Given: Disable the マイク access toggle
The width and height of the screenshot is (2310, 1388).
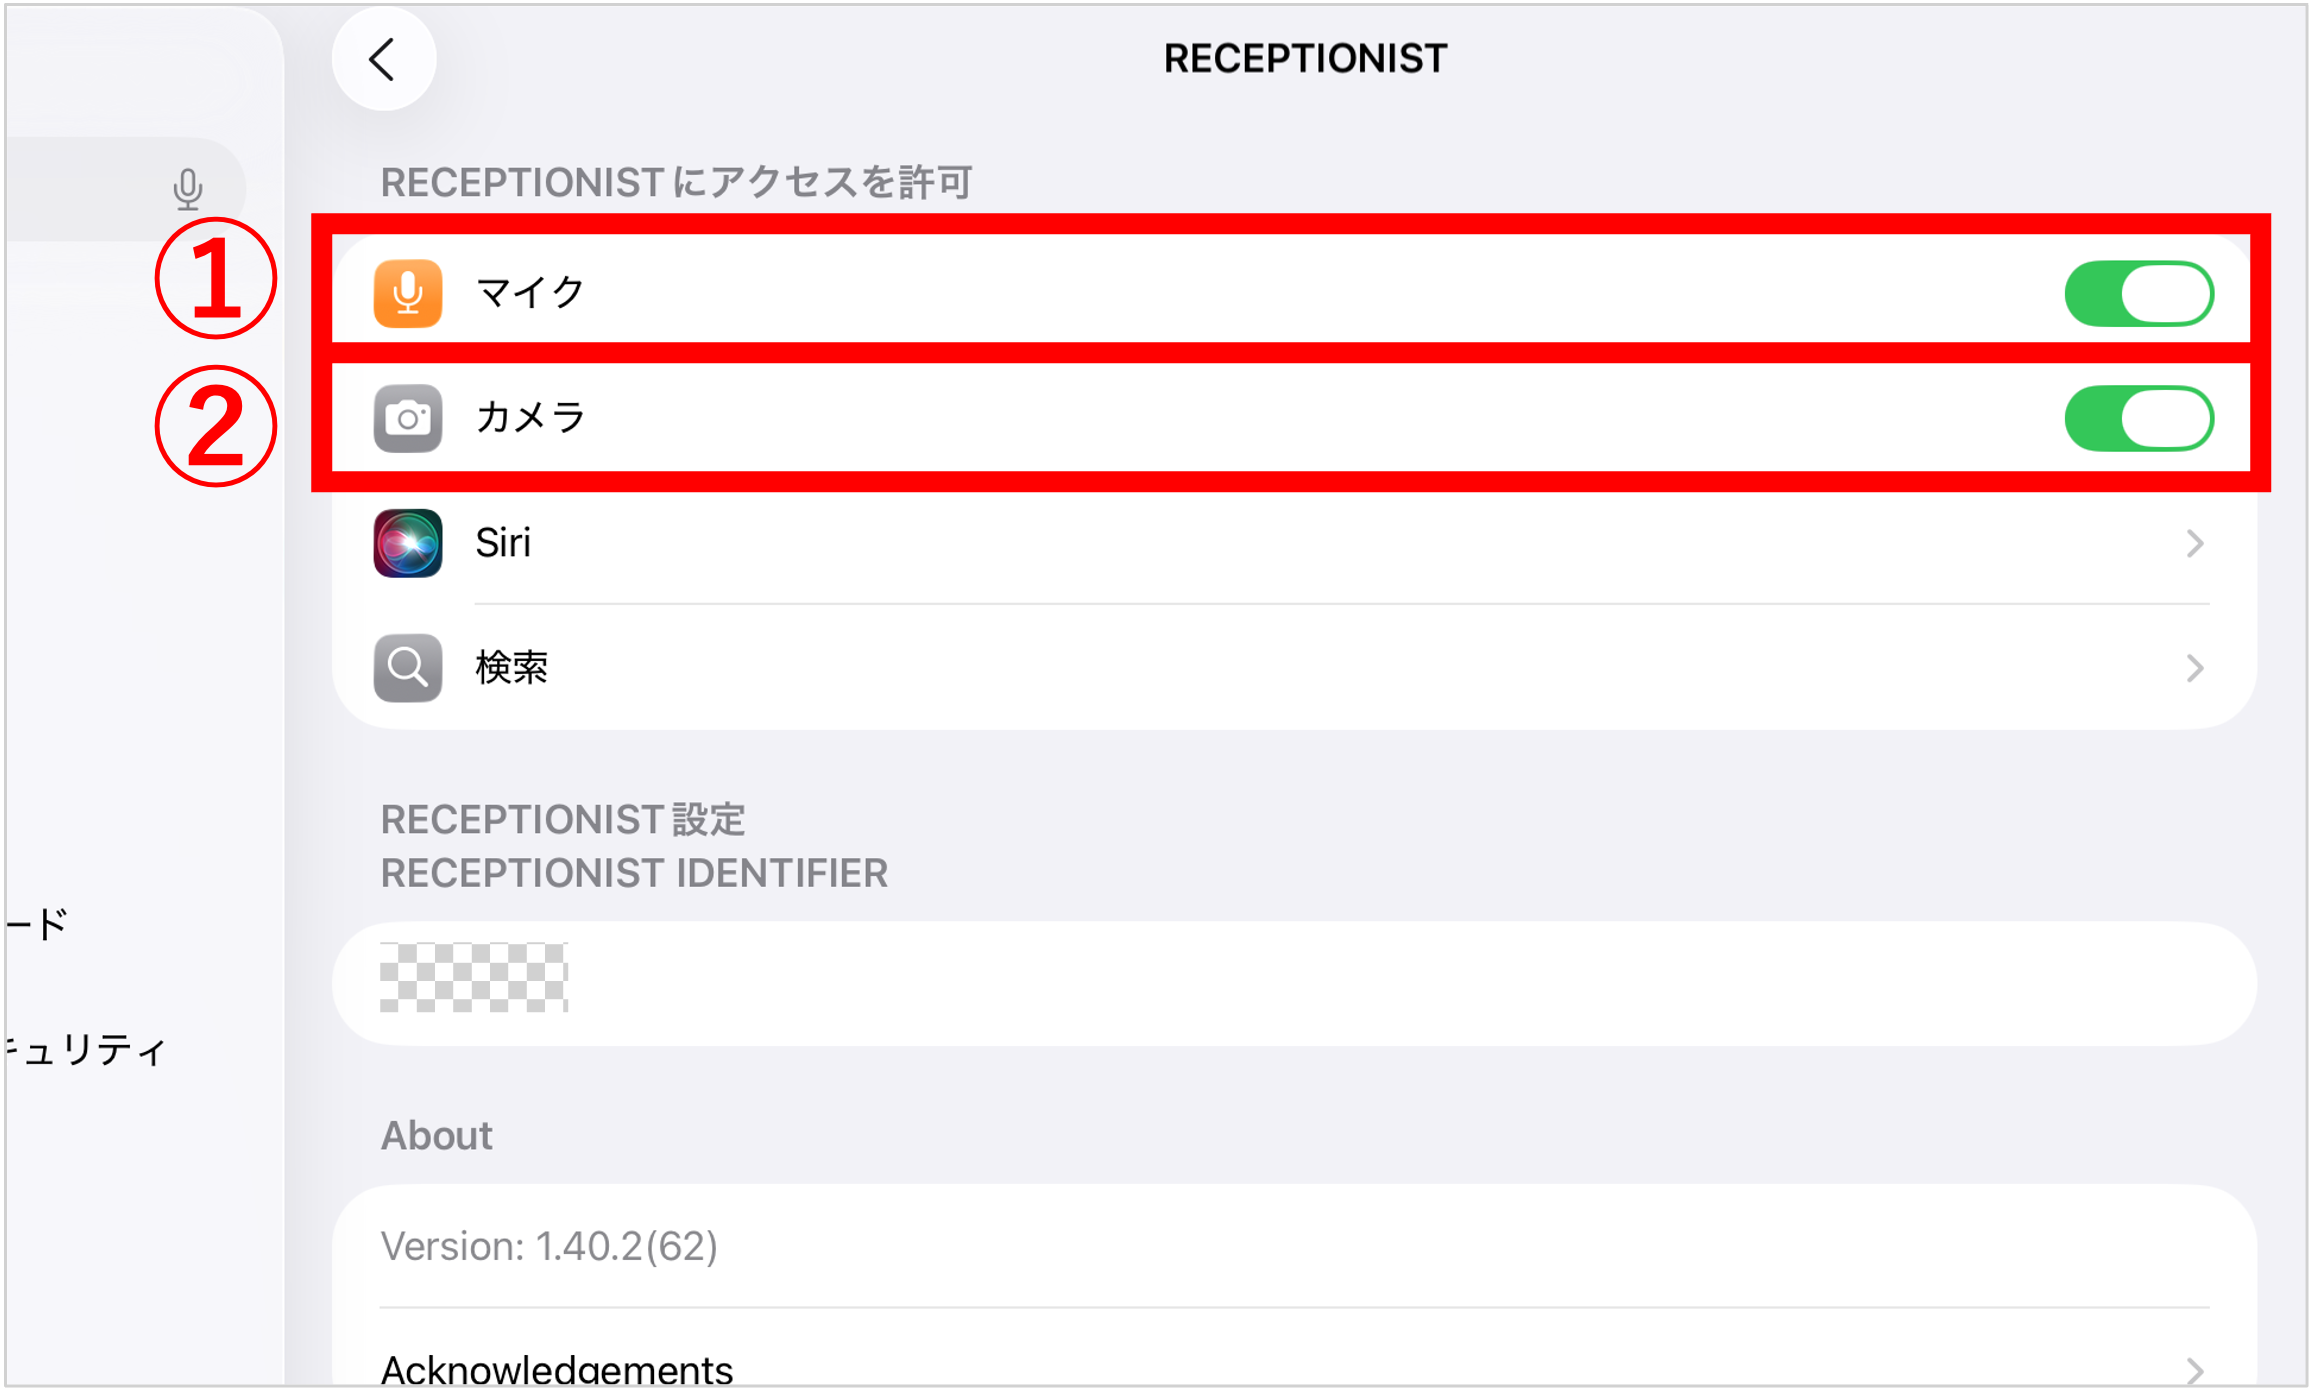Looking at the screenshot, I should click(x=2138, y=293).
